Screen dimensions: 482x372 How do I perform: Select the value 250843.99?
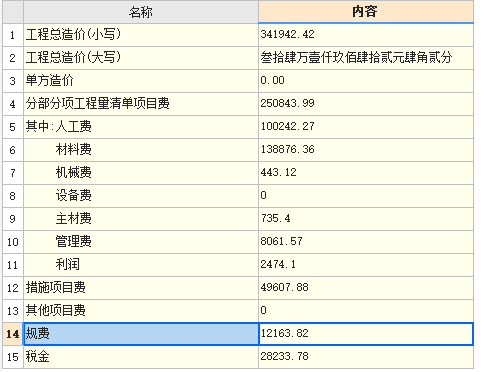click(x=366, y=104)
